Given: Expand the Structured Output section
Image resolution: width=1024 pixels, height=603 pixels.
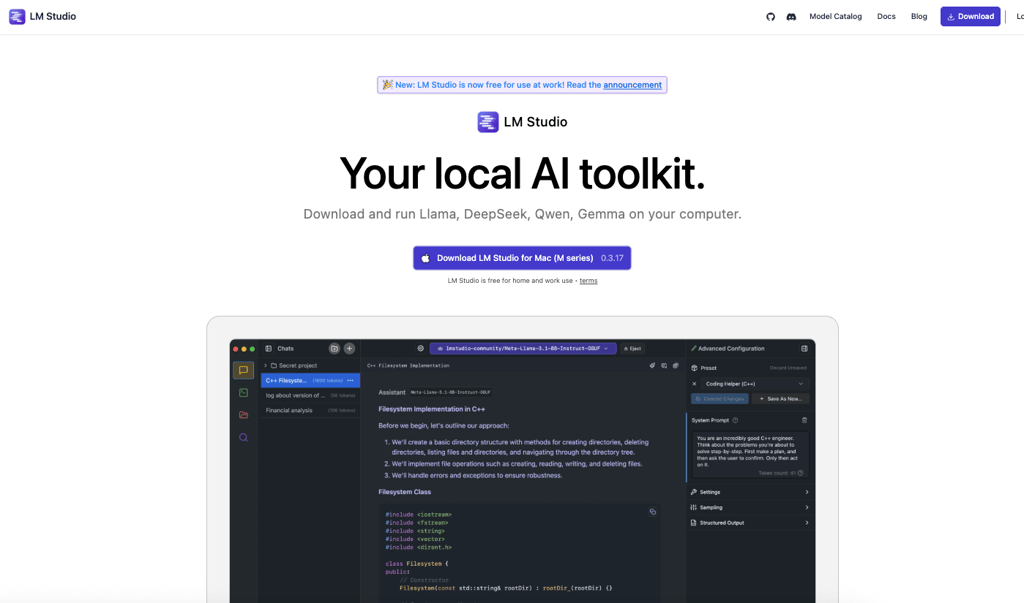Looking at the screenshot, I should (749, 523).
